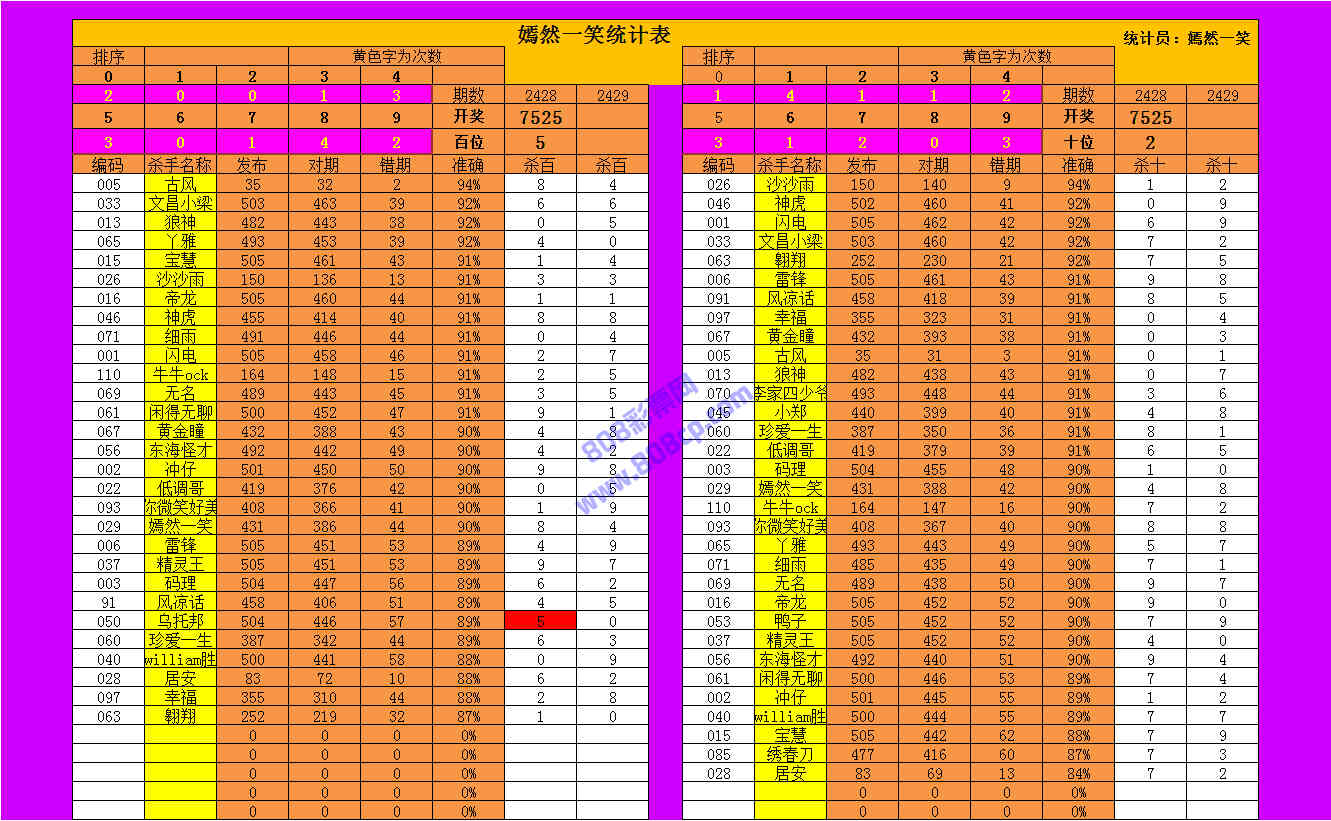1331x821 pixels.
Task: Click the 对期 value 399 for 小郑
Action: coord(934,412)
